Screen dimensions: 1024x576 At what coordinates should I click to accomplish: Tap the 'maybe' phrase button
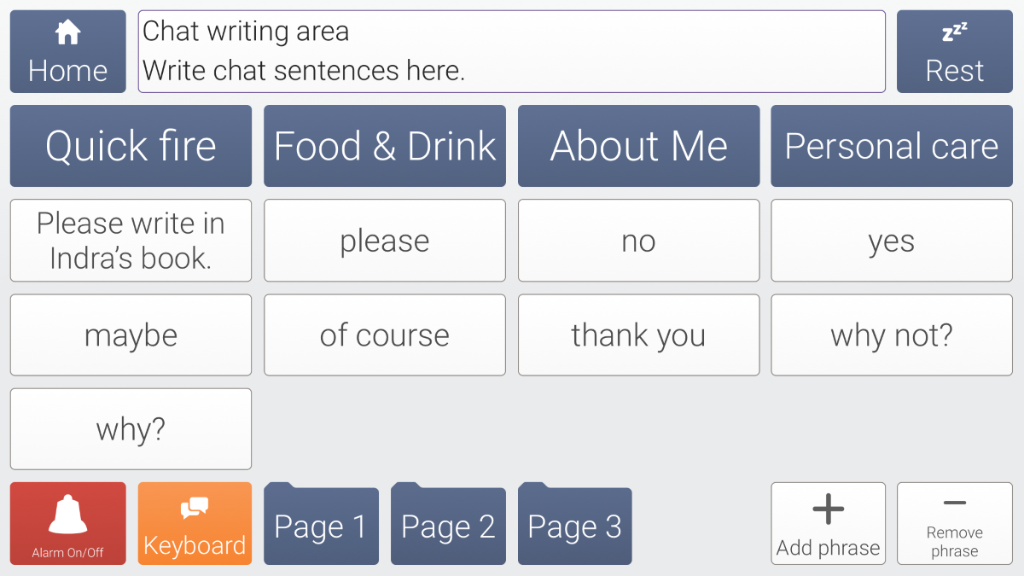tap(131, 335)
